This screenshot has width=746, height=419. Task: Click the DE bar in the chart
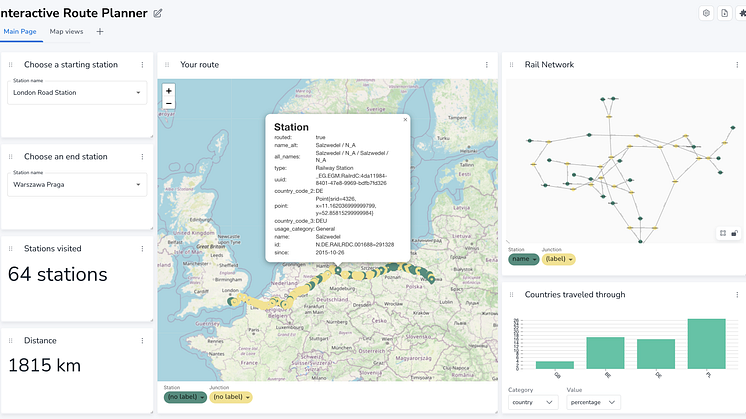[656, 354]
